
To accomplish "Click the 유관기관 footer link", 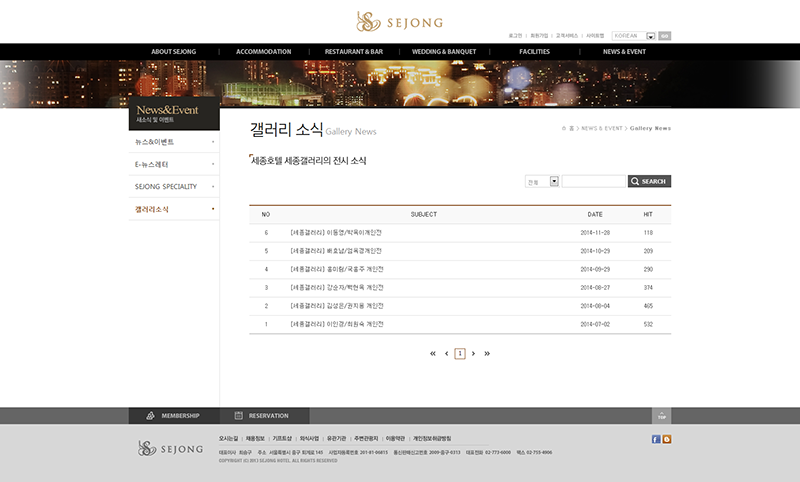I will (x=337, y=439).
